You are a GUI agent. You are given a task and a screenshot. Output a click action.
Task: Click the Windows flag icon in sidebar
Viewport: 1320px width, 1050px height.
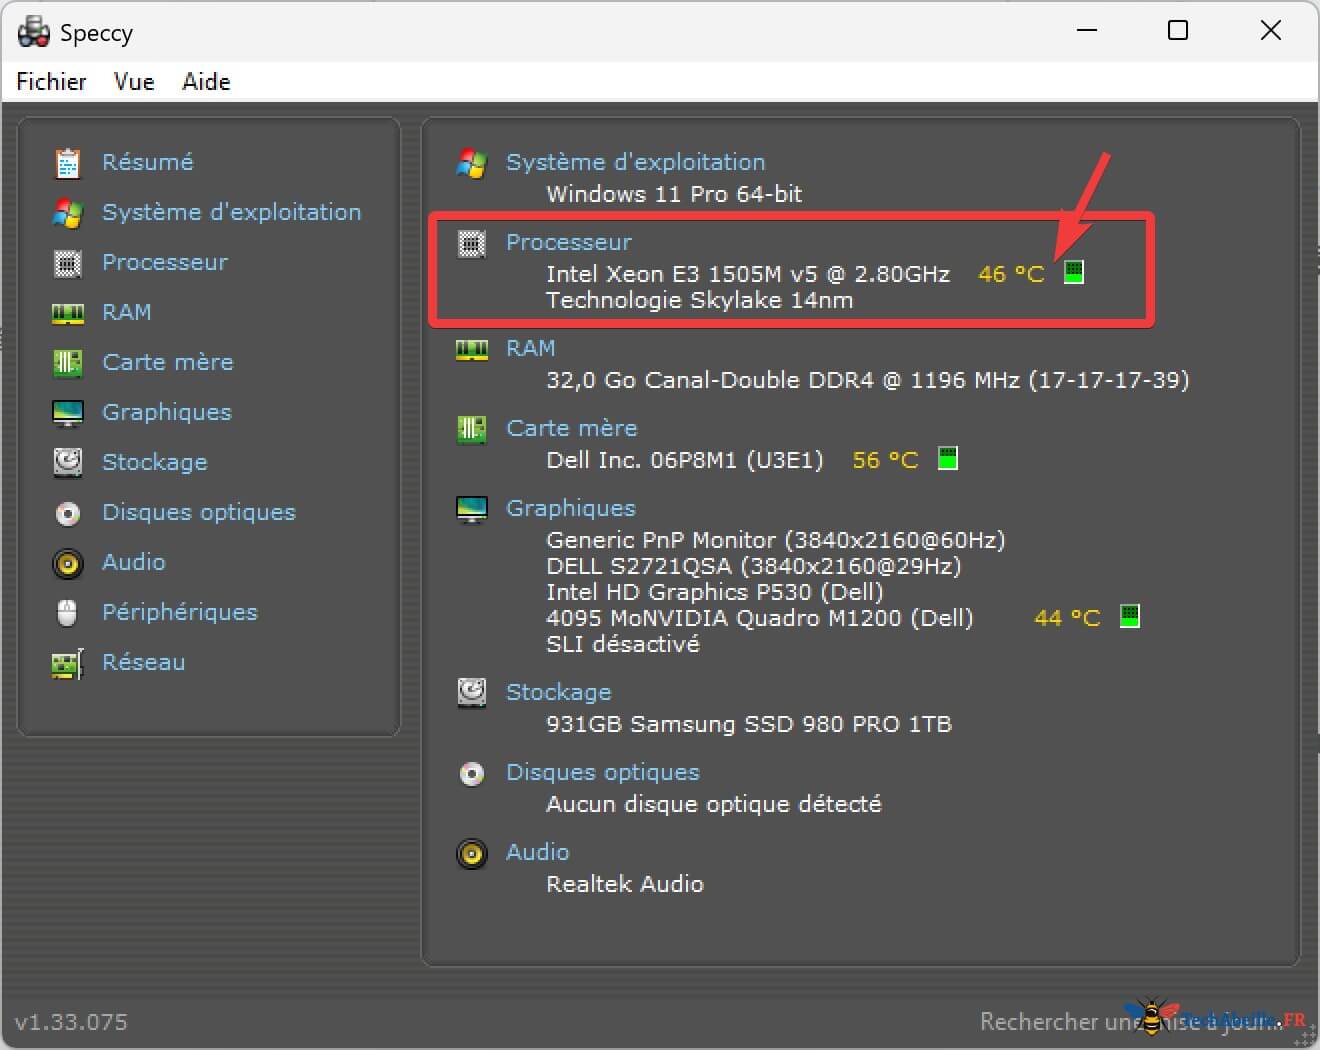point(67,212)
